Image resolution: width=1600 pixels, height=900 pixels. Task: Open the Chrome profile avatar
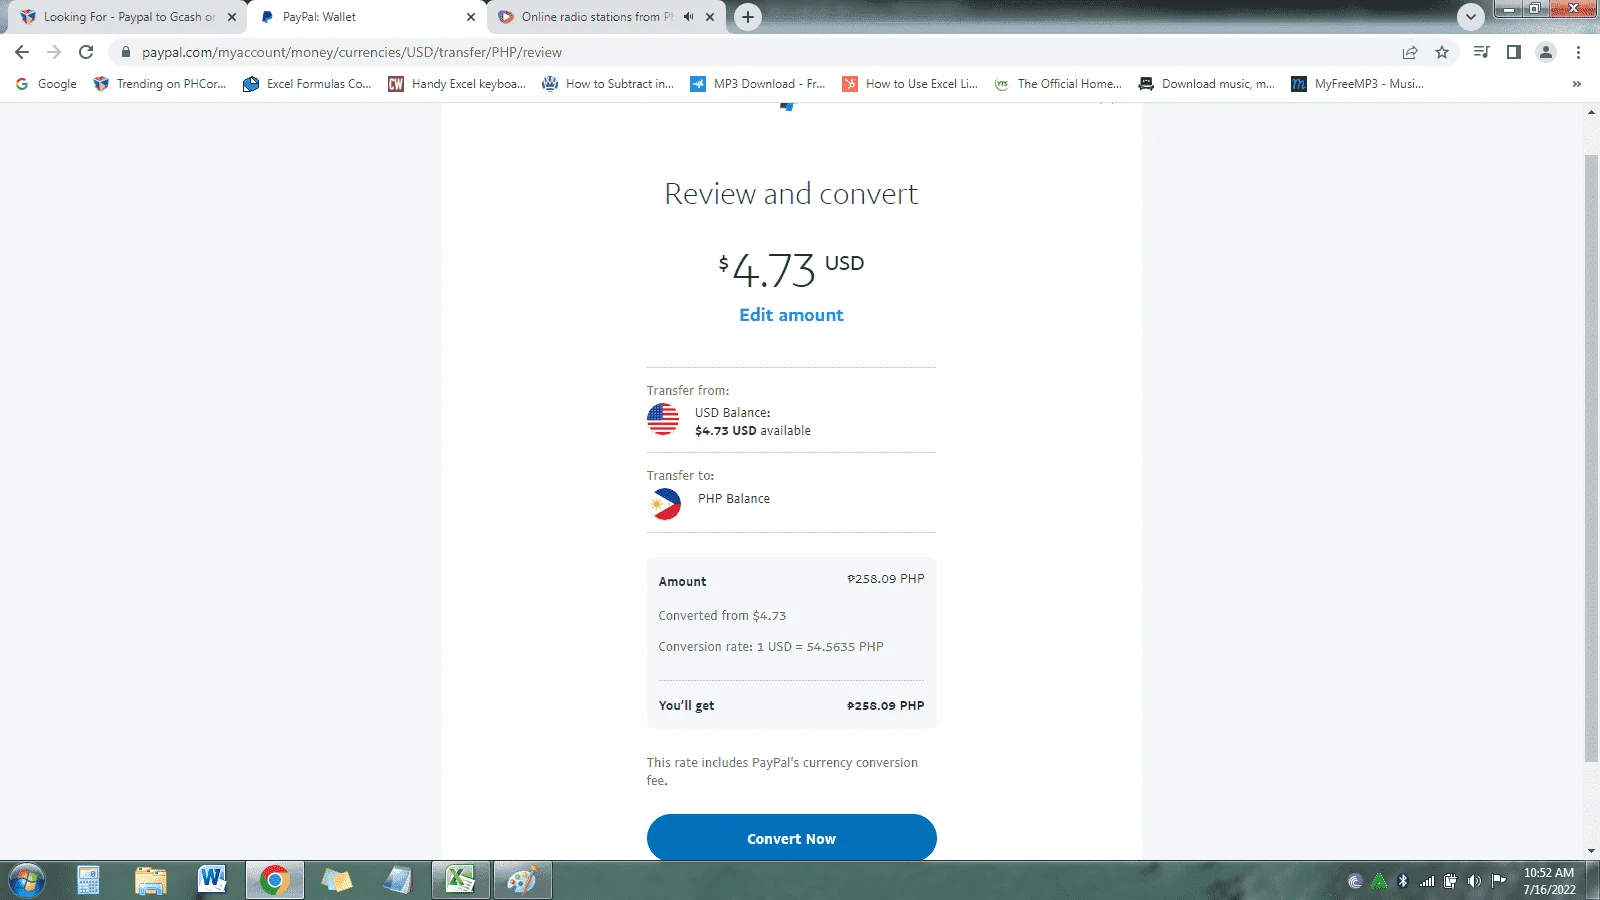tap(1546, 52)
